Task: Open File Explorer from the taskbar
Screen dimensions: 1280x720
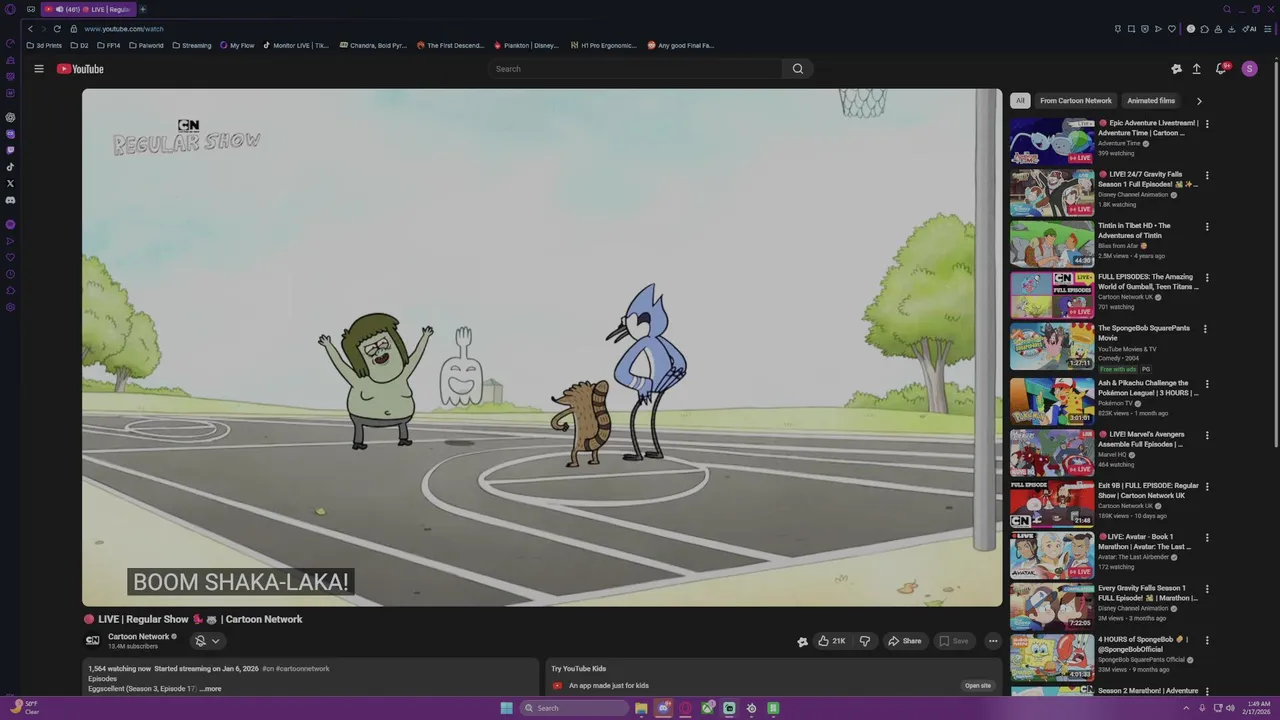Action: [641, 708]
